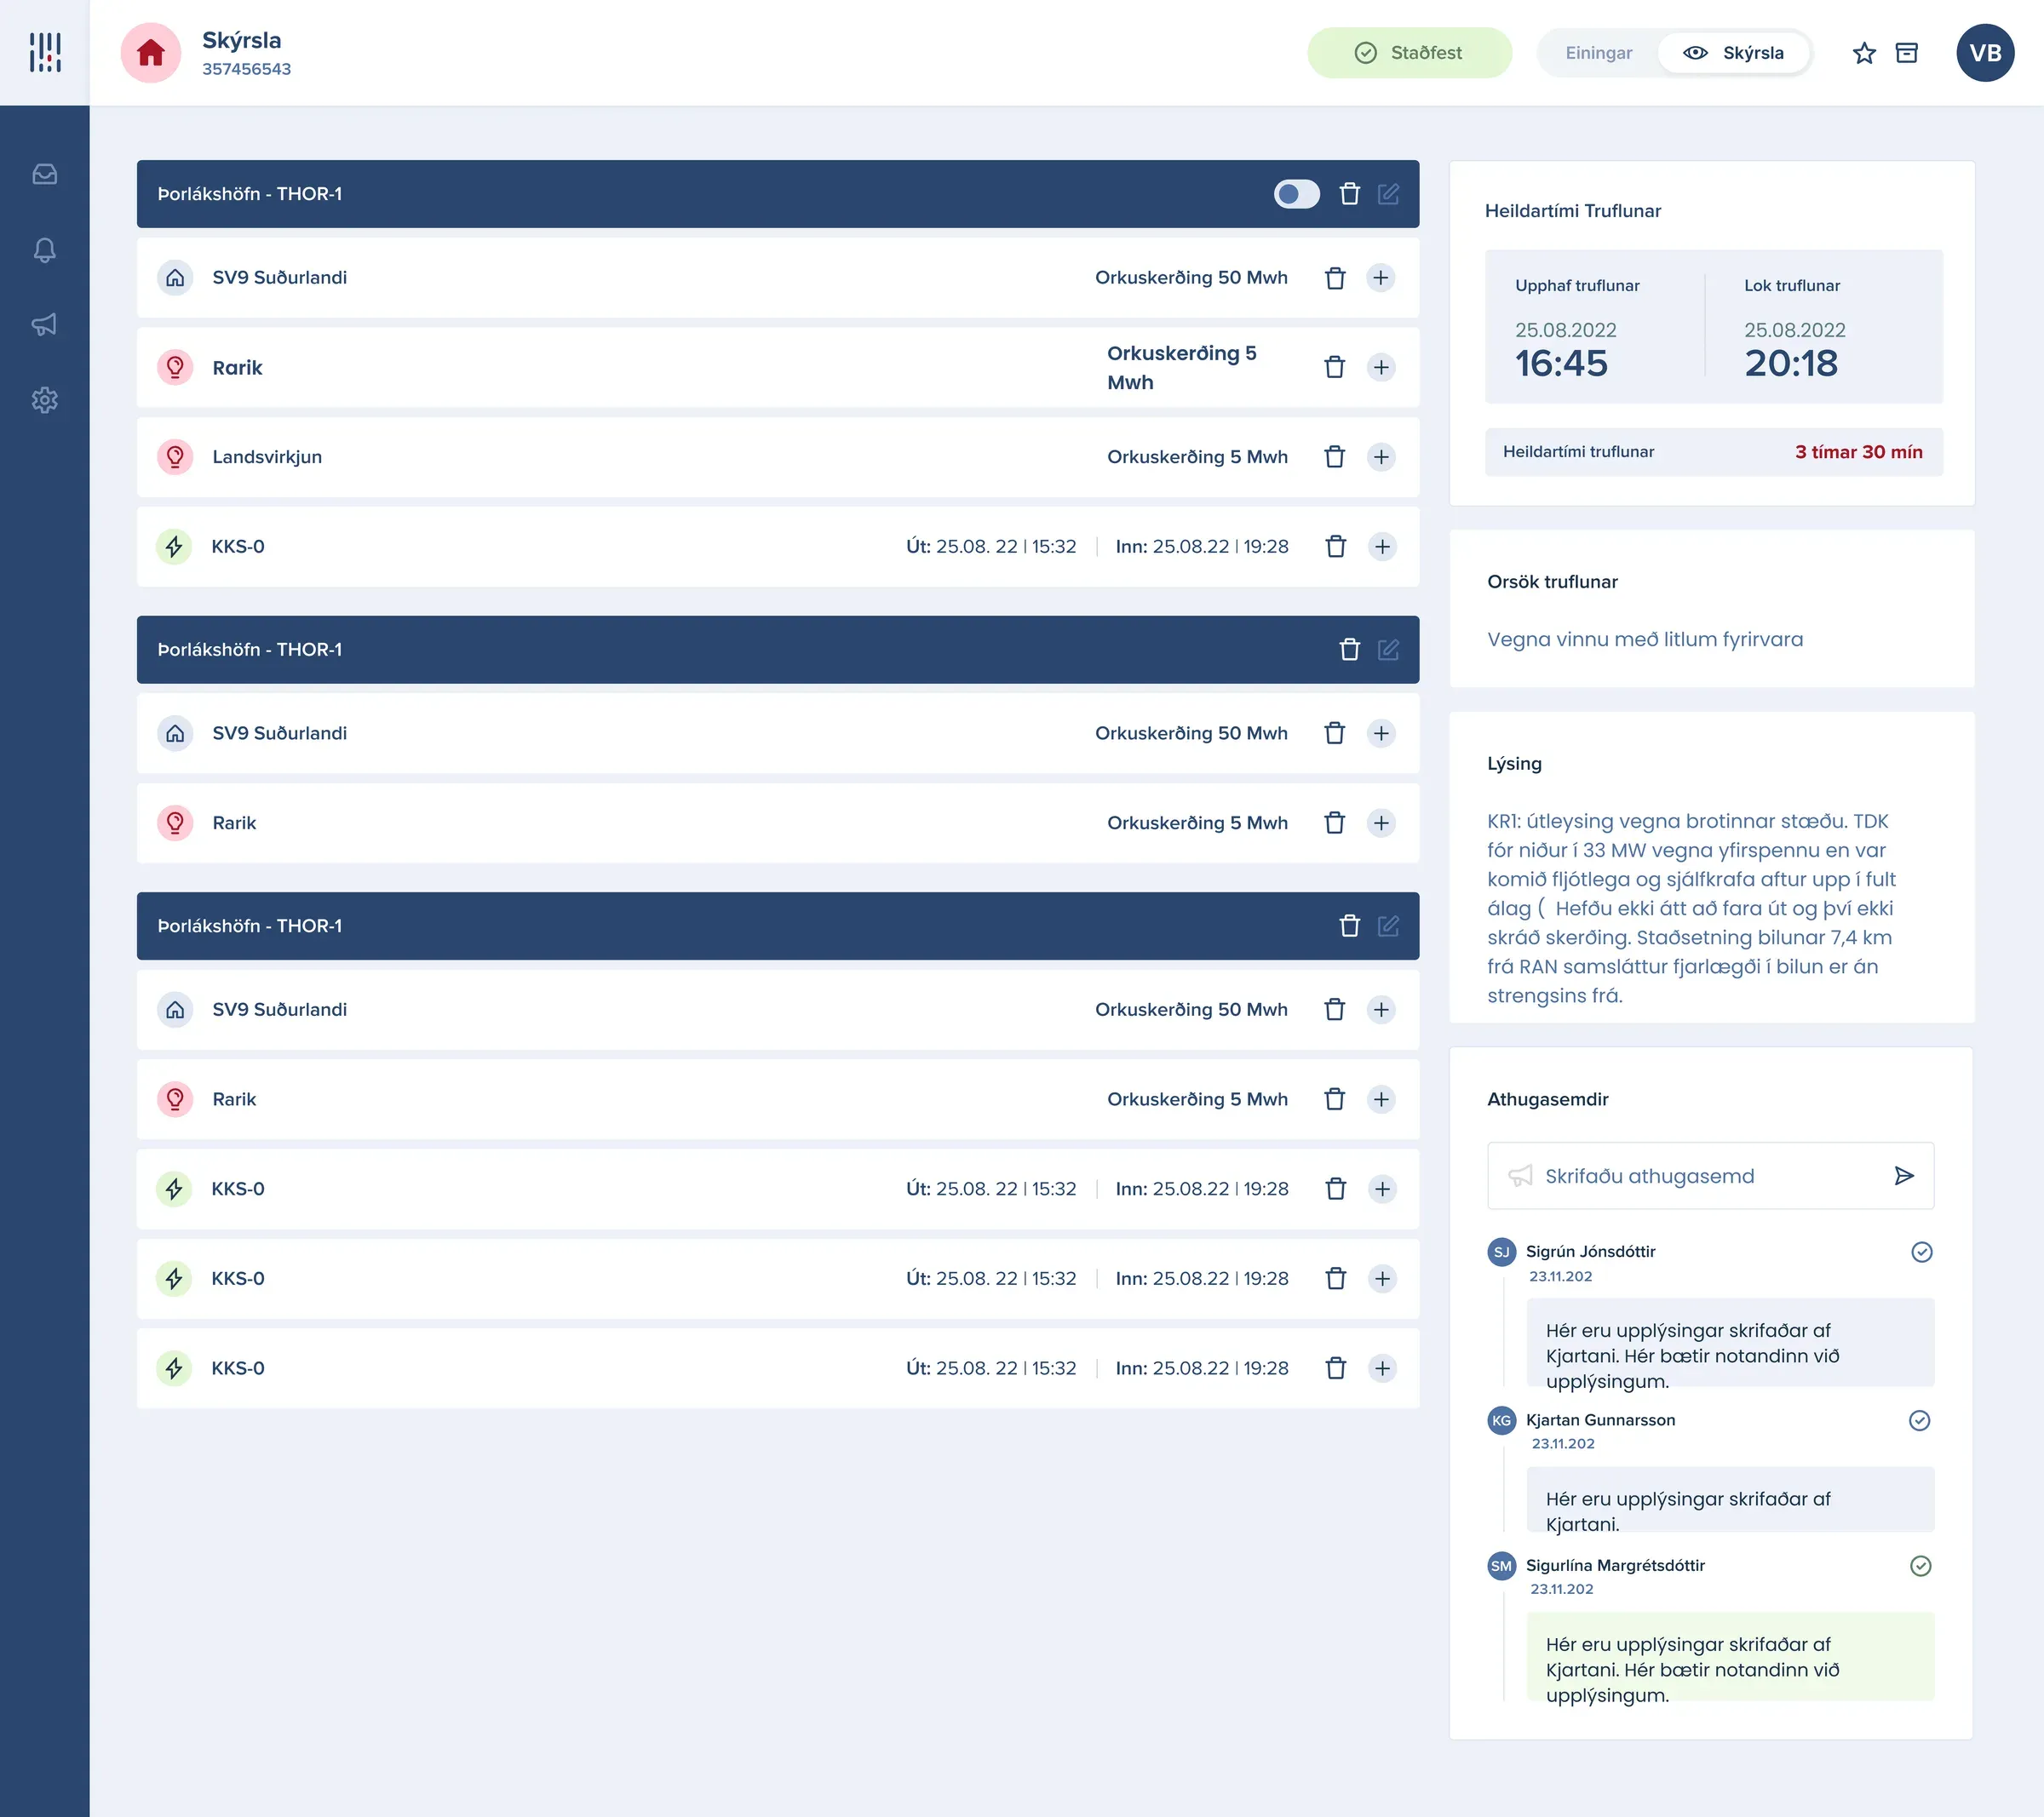Viewport: 2044px width, 1817px height.
Task: Click the Vegna vinnu með litlum fyrirvara text
Action: point(1645,640)
